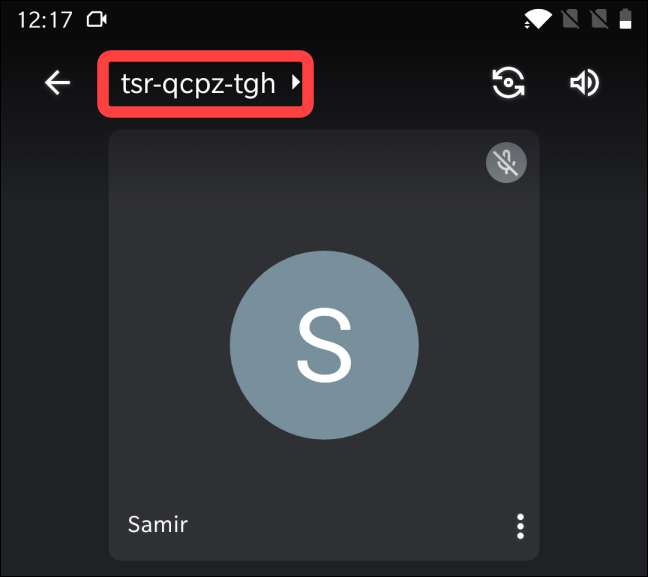Tap Samir's muted microphone indicator
Viewport: 648px width, 577px height.
[506, 162]
